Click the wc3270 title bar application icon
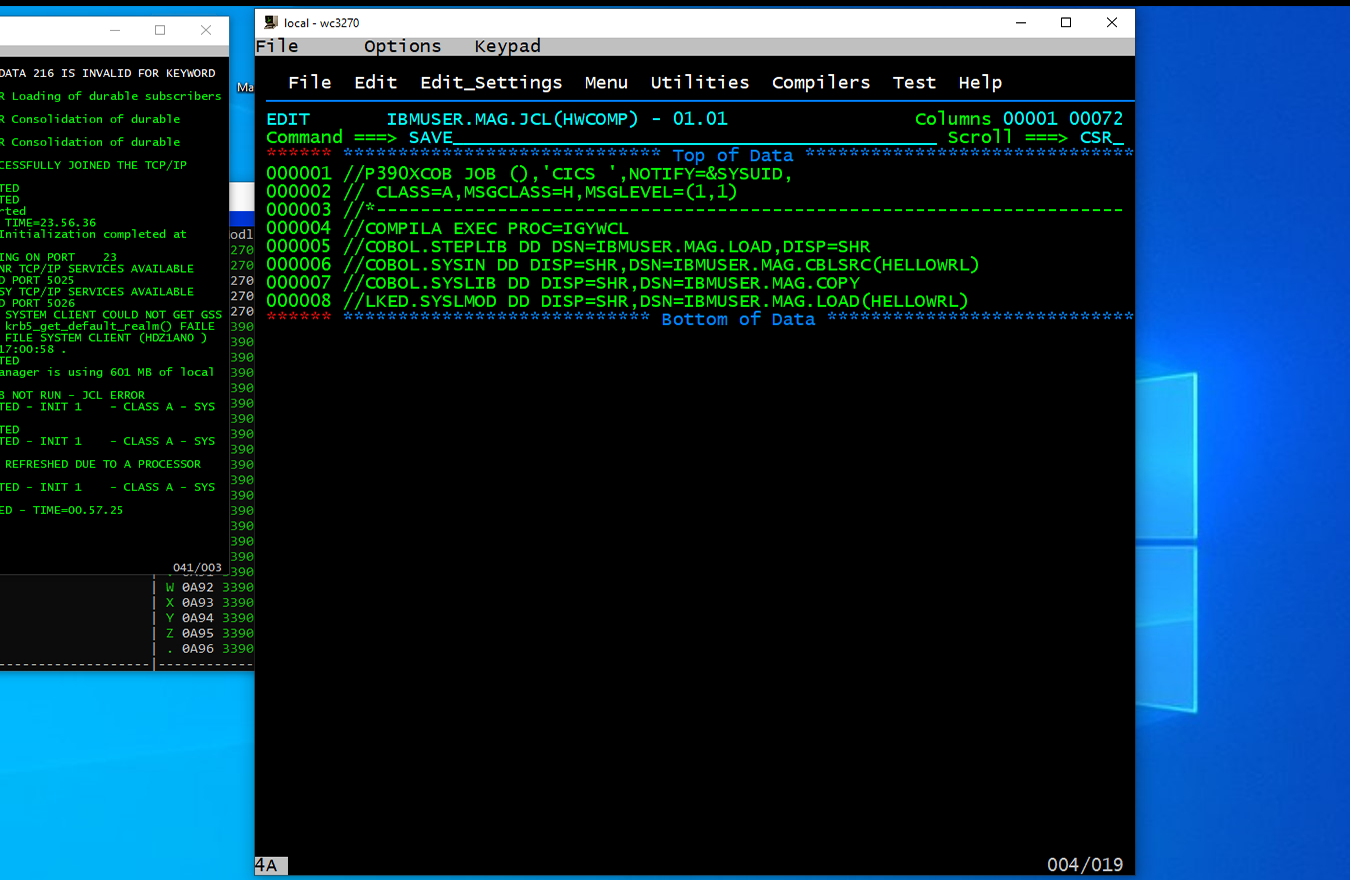 271,22
